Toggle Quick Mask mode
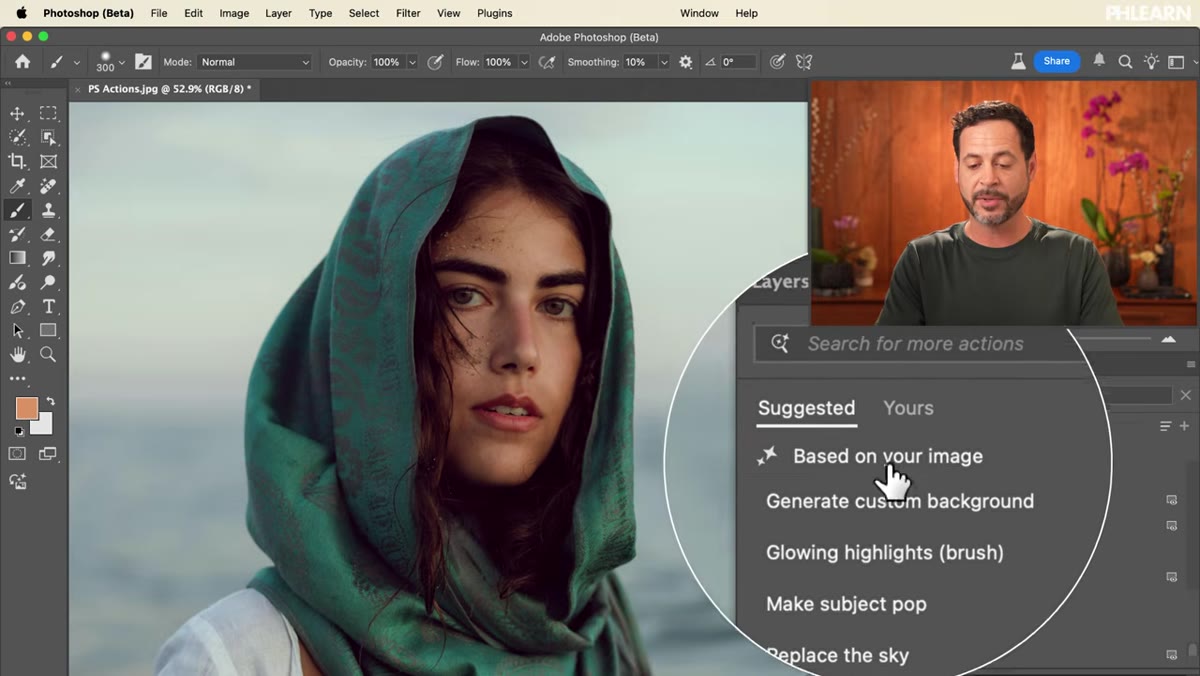The width and height of the screenshot is (1200, 676). [17, 454]
